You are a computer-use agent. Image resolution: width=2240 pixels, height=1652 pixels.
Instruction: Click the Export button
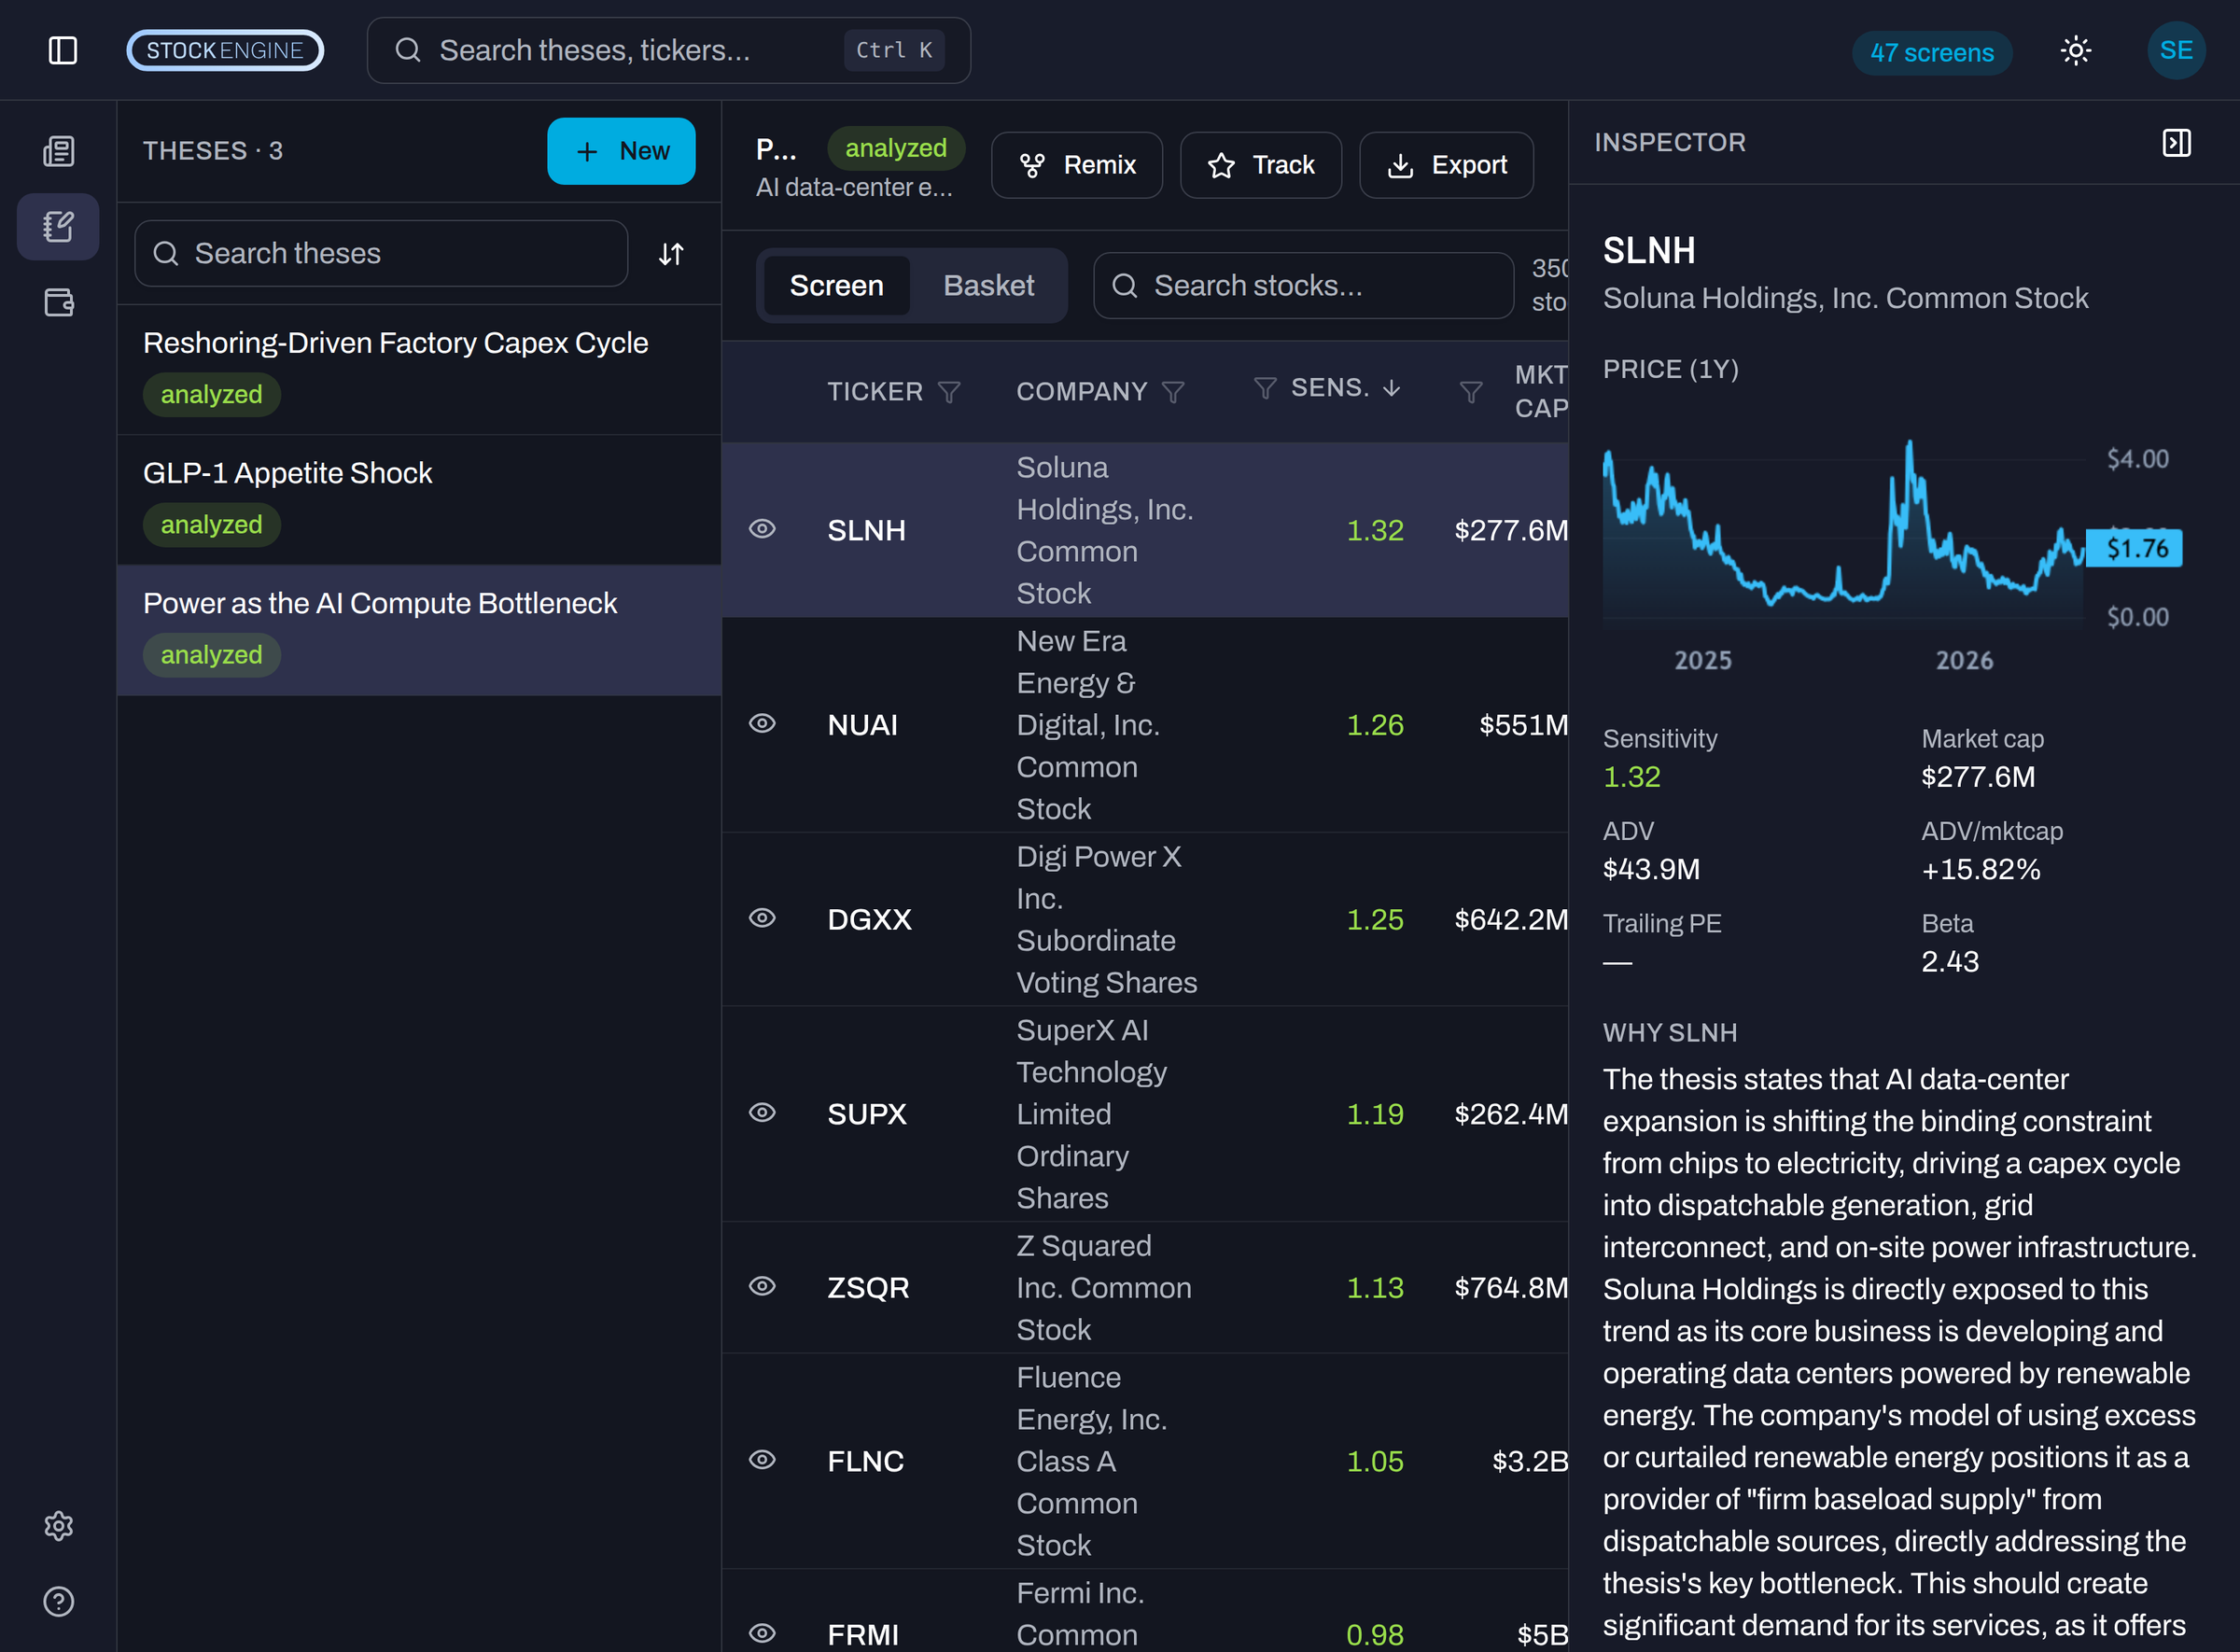[1446, 165]
